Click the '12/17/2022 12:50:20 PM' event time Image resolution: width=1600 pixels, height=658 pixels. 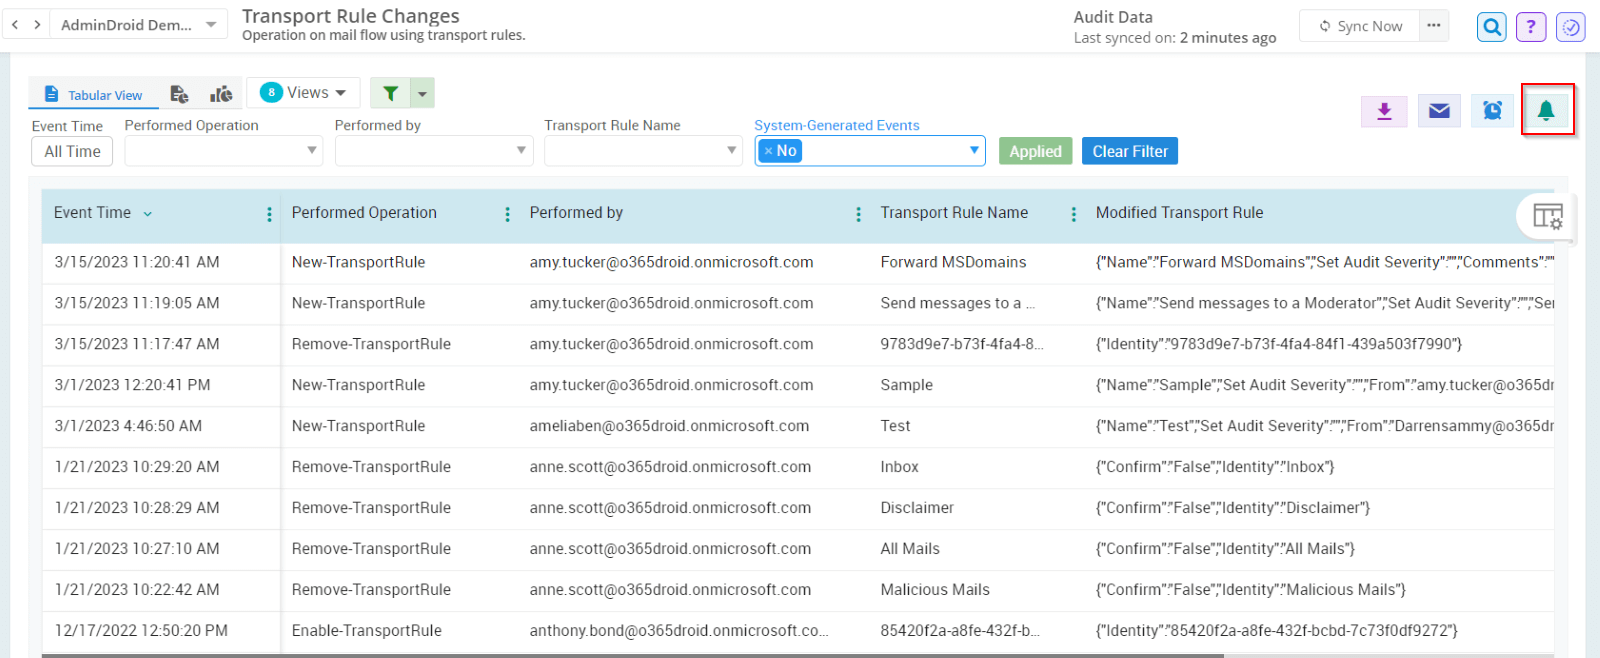(x=141, y=631)
